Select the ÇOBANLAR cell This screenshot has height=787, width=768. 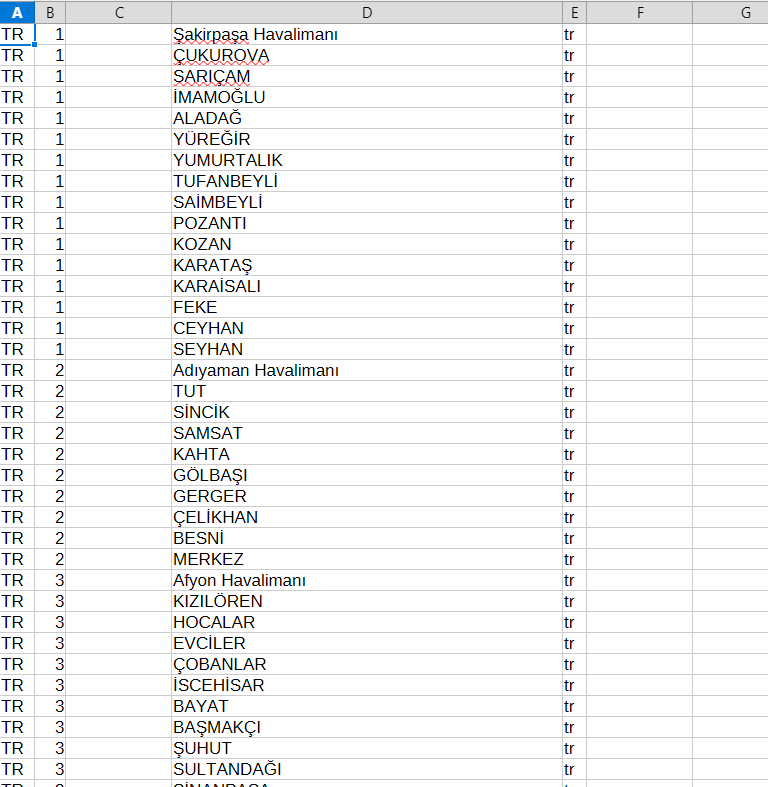(x=367, y=664)
